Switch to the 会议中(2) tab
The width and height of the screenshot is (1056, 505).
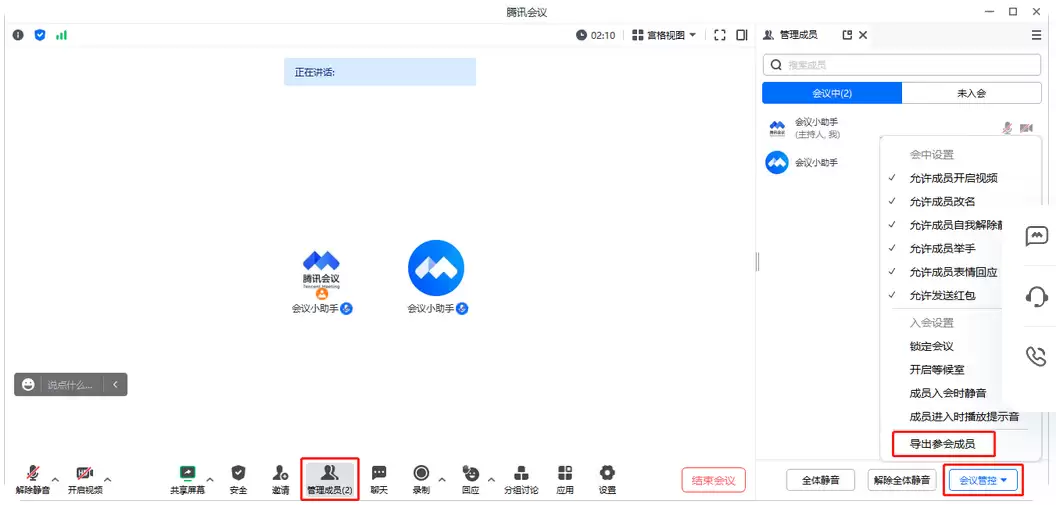(x=832, y=94)
